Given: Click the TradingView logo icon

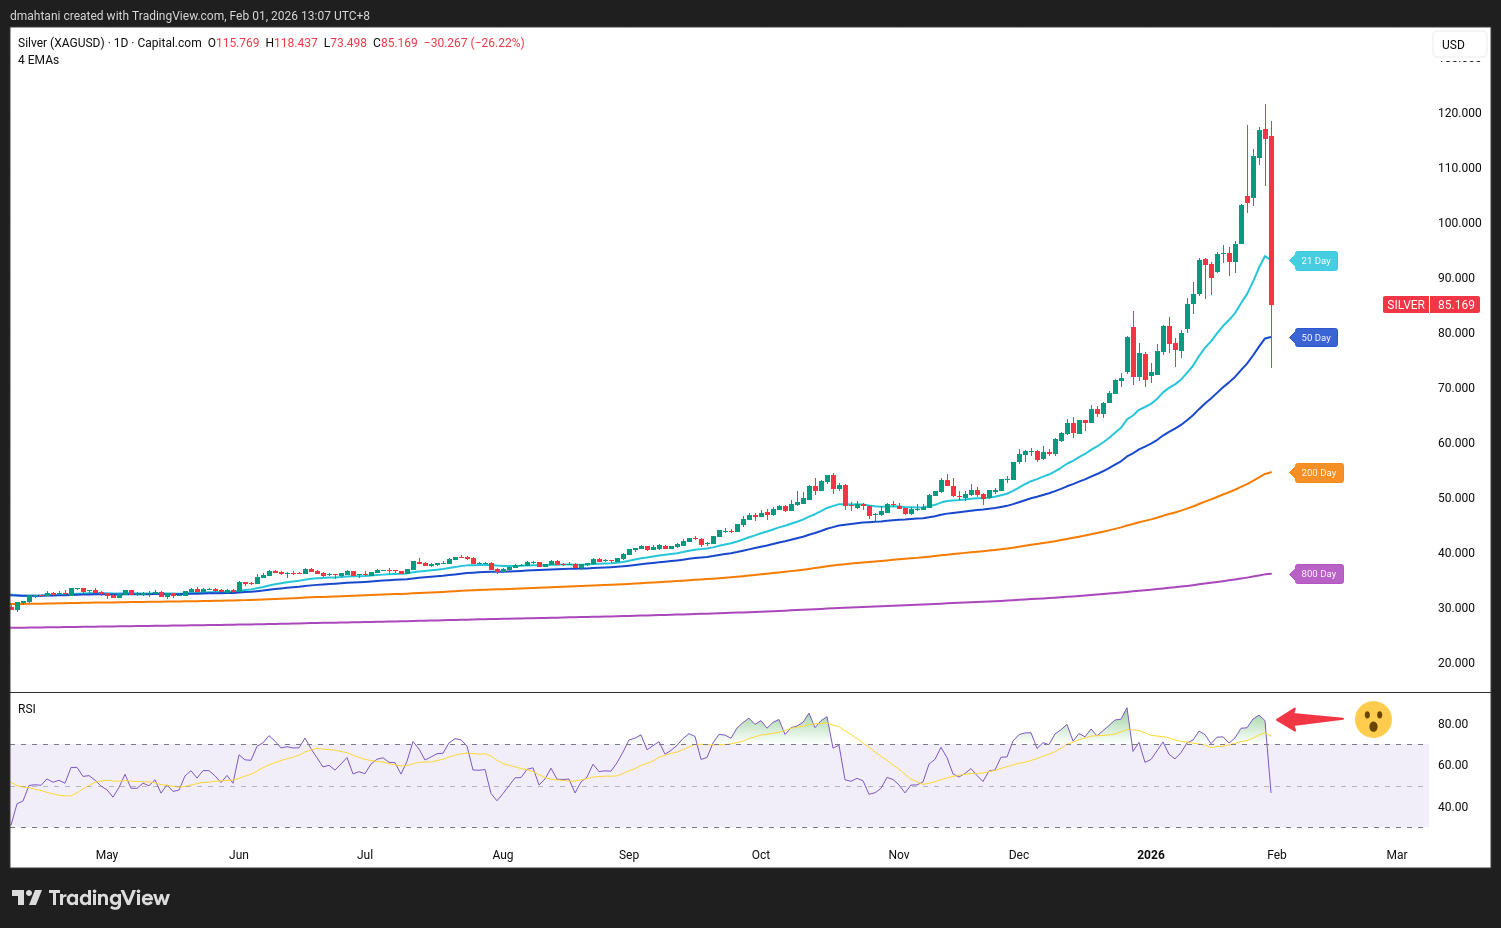Looking at the screenshot, I should pos(27,898).
